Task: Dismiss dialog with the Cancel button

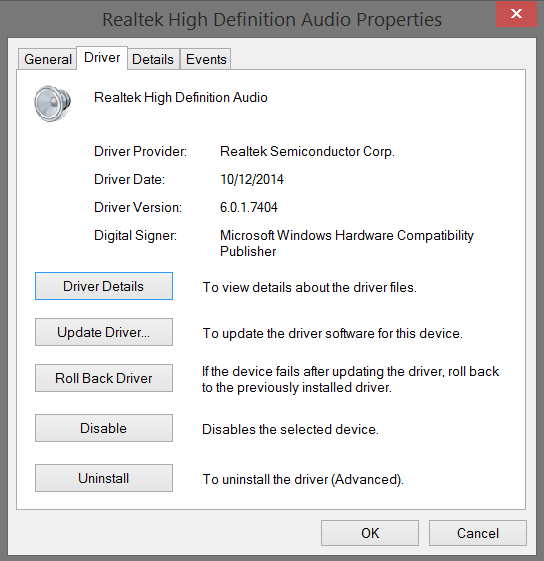Action: tap(478, 533)
